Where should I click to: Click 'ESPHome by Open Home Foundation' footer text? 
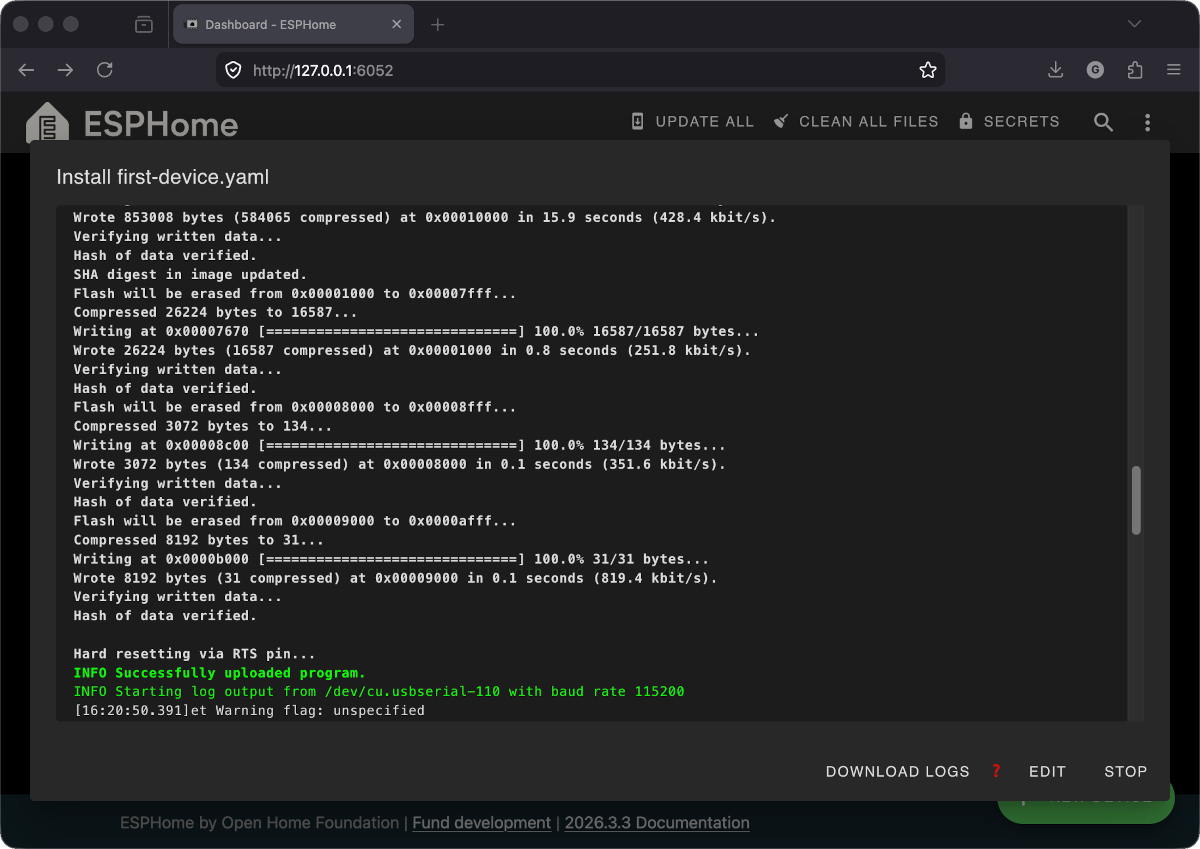click(260, 823)
